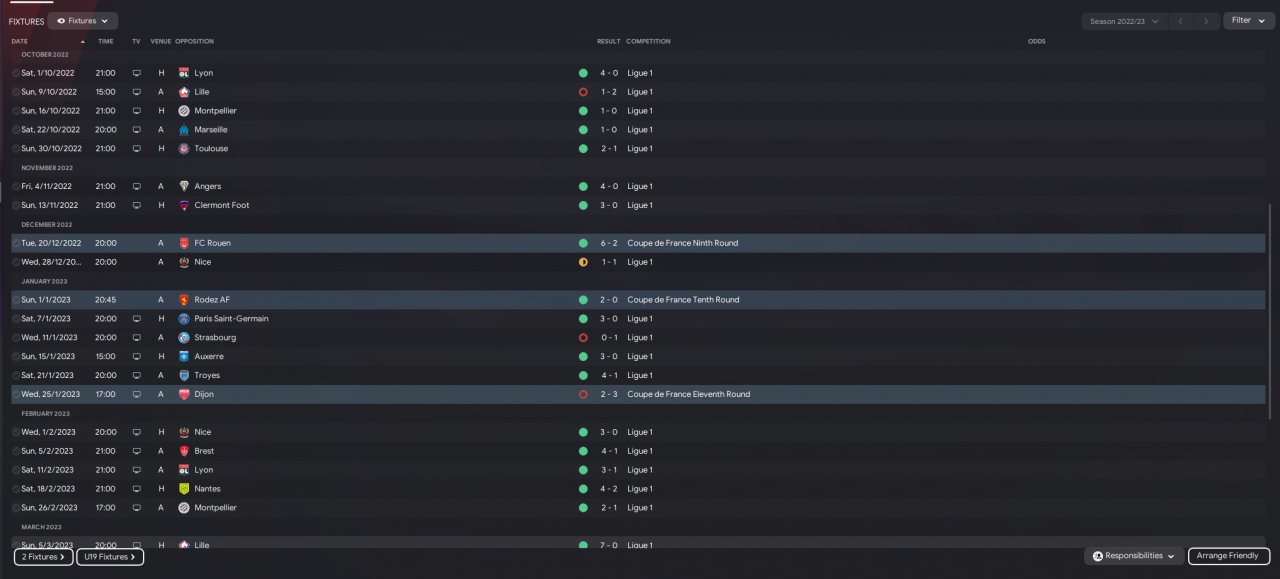
Task: Toggle the row selector beside Fri, 4/11/2022
Action: [15, 187]
